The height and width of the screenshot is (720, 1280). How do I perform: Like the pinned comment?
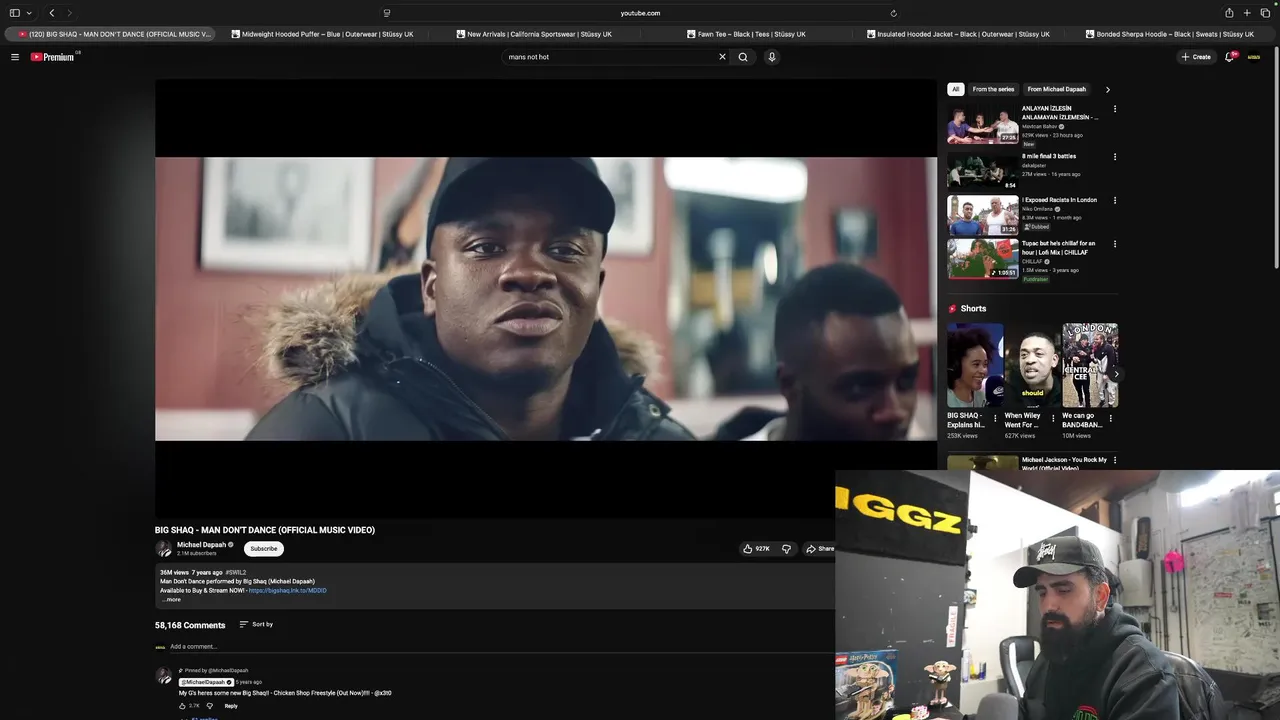[183, 706]
